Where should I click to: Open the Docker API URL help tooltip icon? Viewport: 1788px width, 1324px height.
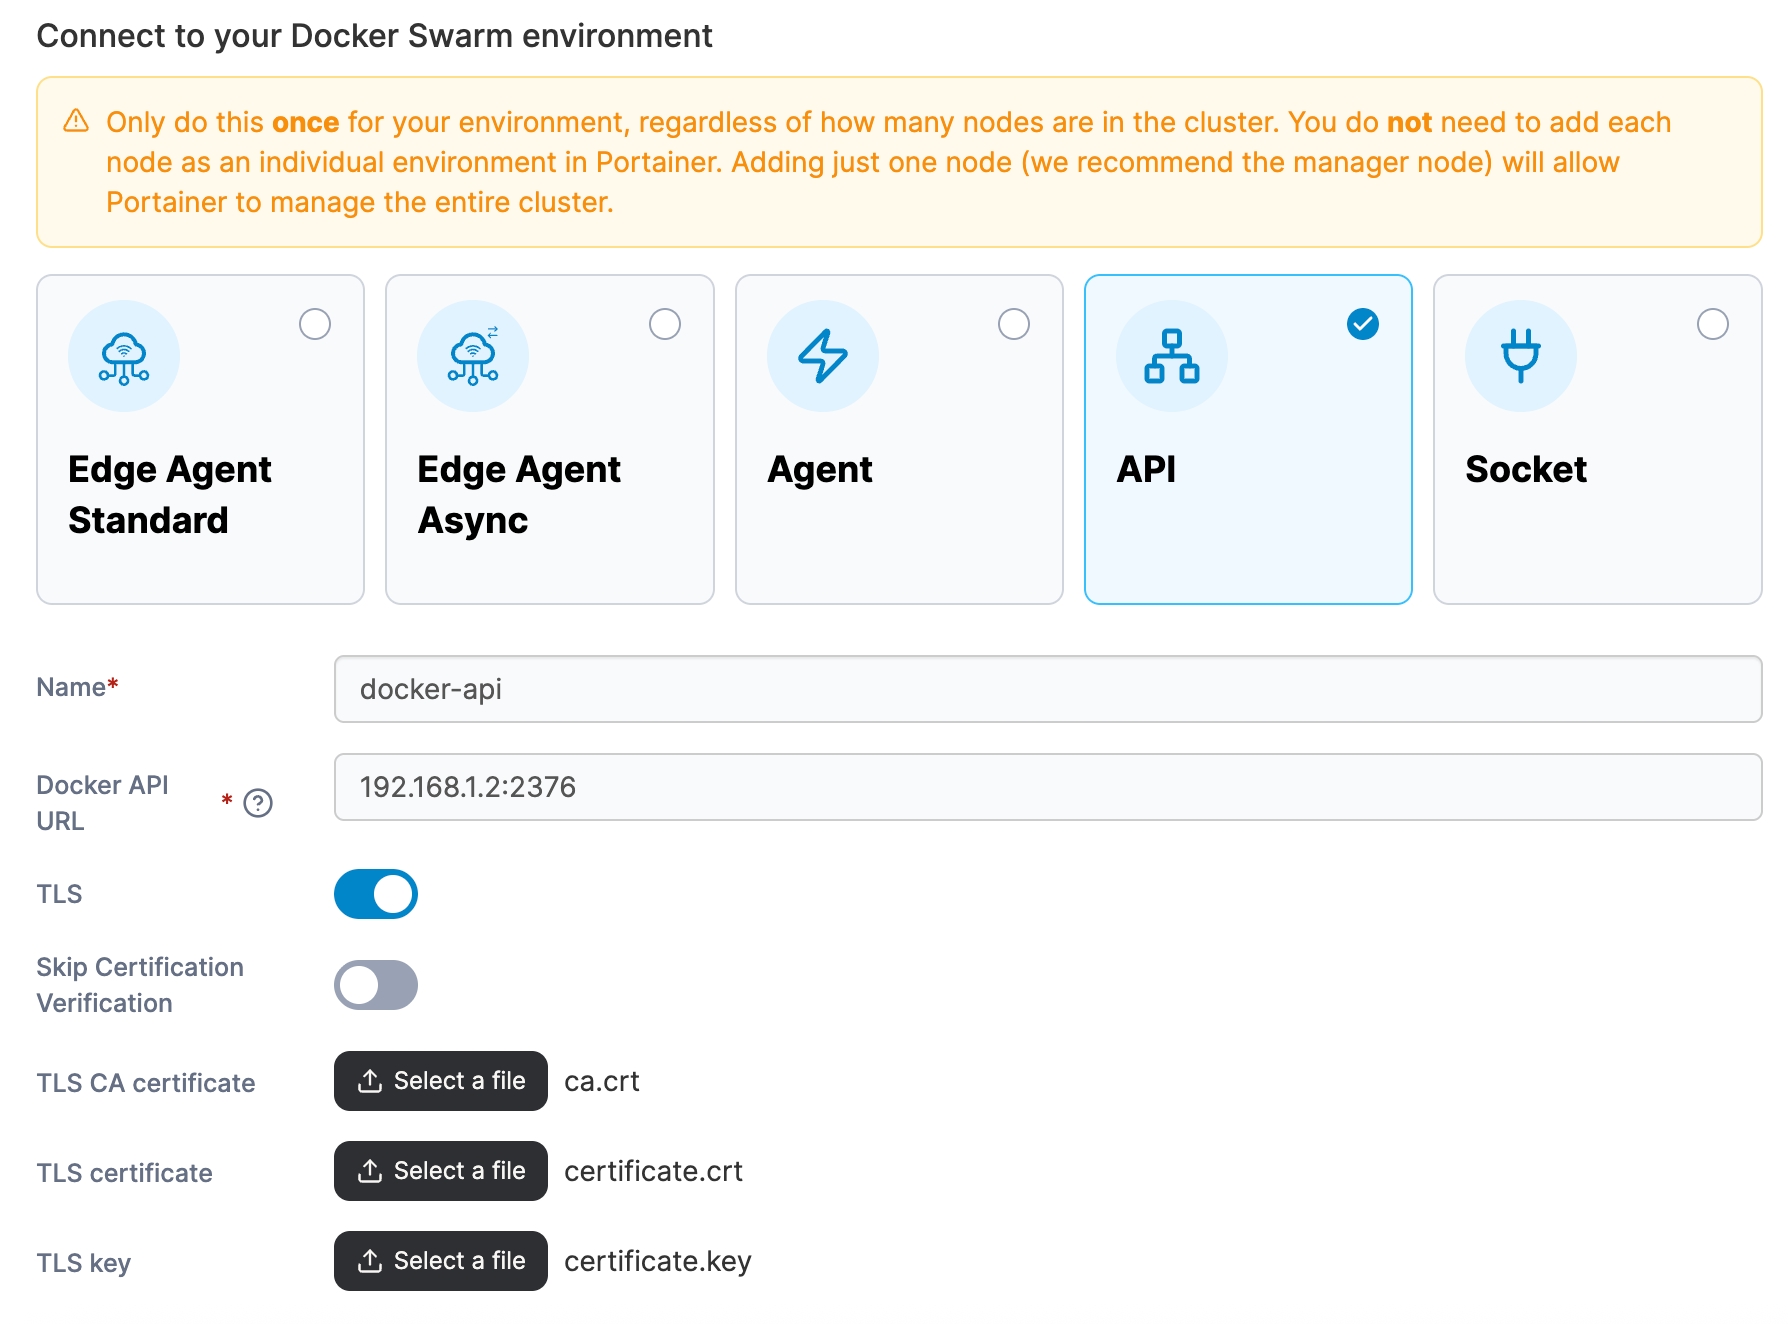coord(258,803)
